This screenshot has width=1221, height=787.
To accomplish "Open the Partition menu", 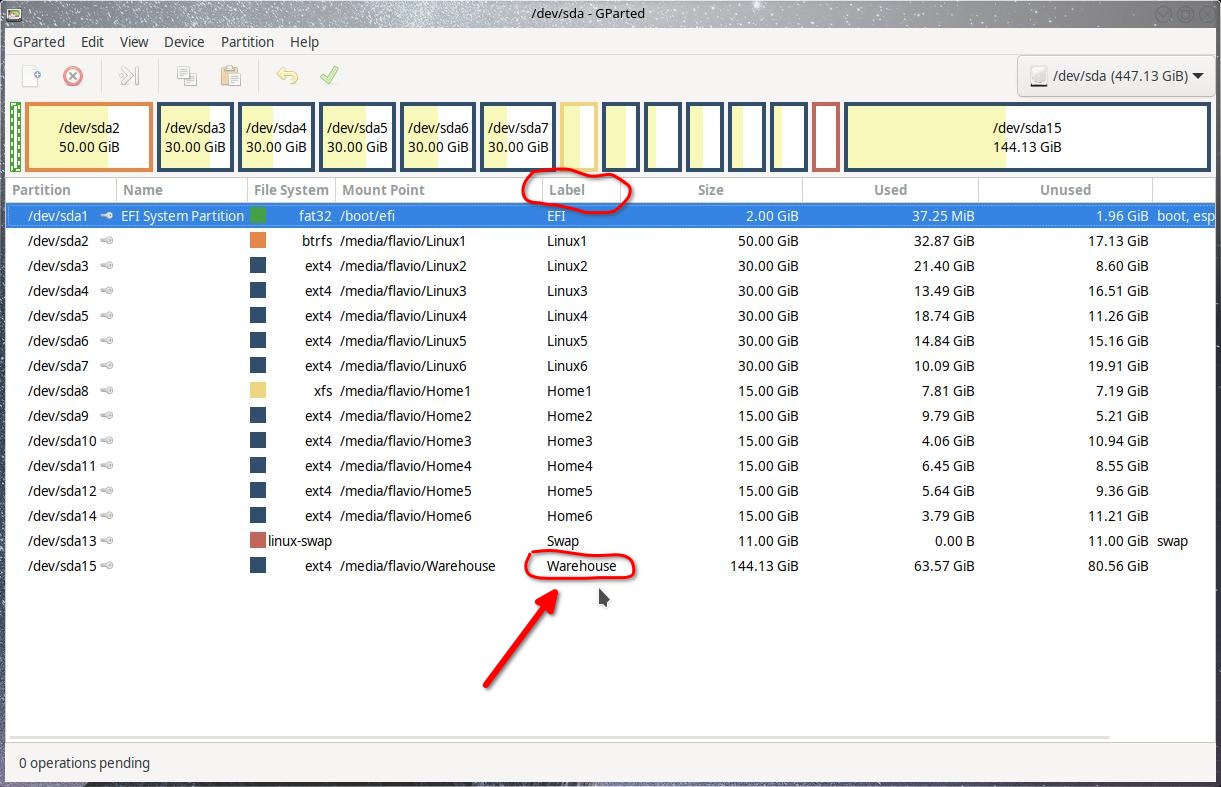I will tap(247, 42).
